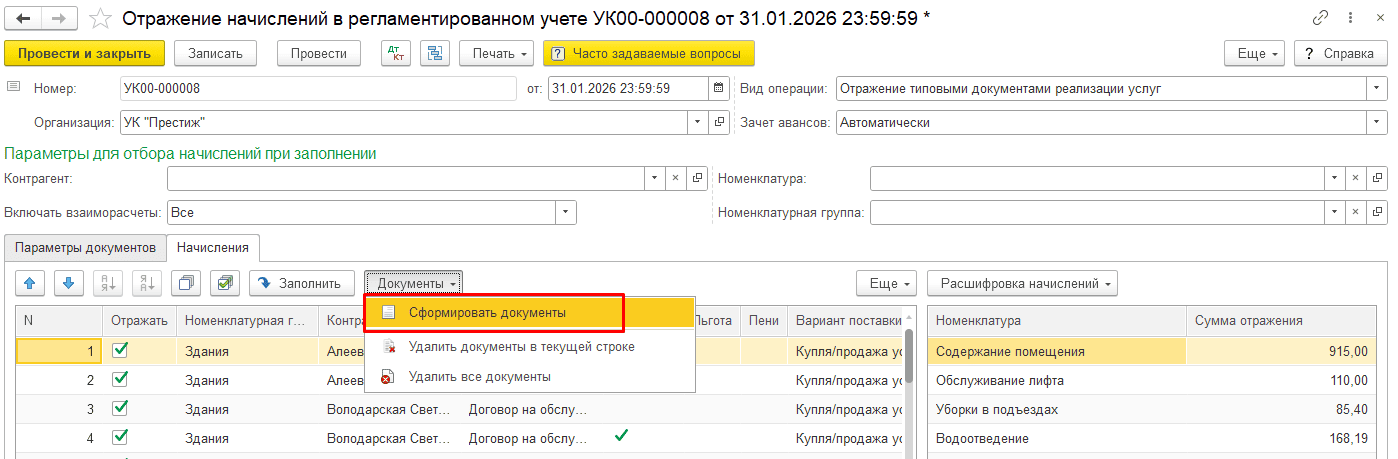
Task: Click the back navigation arrow icon
Action: pyautogui.click(x=24, y=19)
